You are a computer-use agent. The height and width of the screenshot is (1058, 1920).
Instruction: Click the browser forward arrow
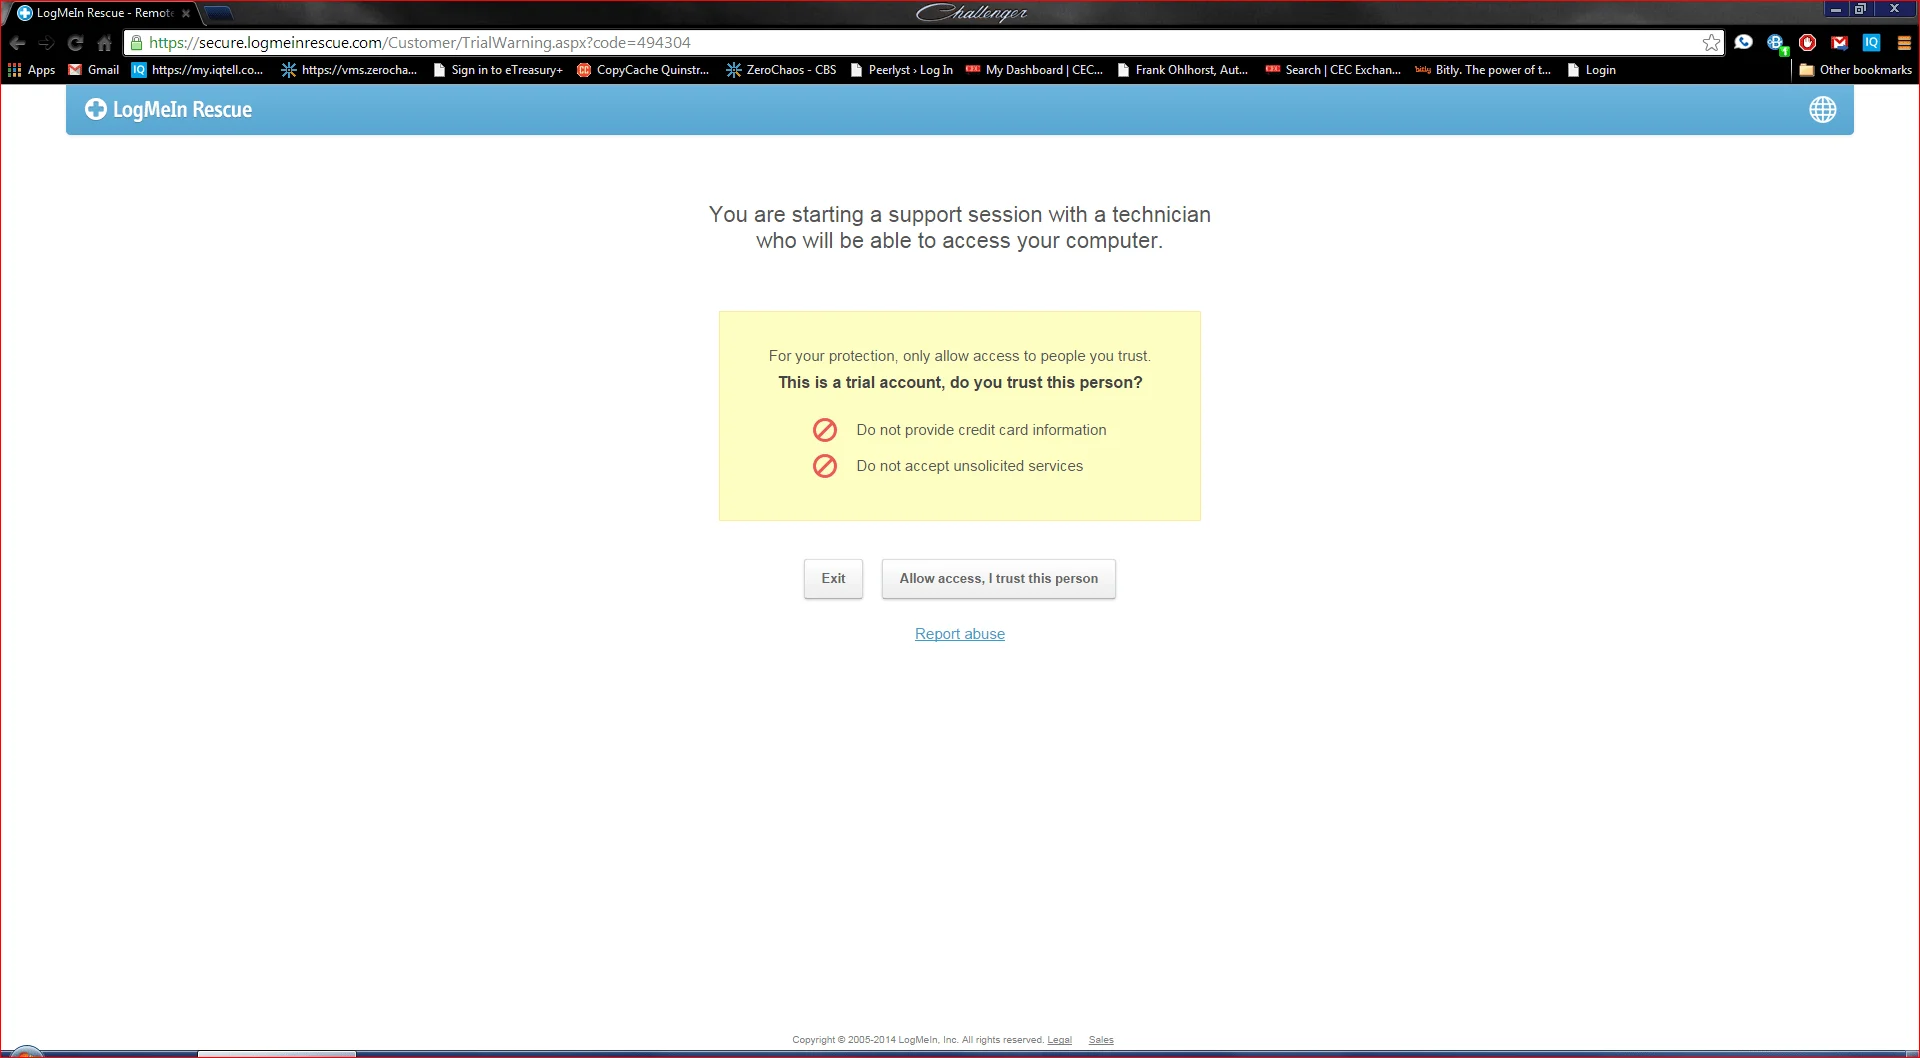(46, 43)
